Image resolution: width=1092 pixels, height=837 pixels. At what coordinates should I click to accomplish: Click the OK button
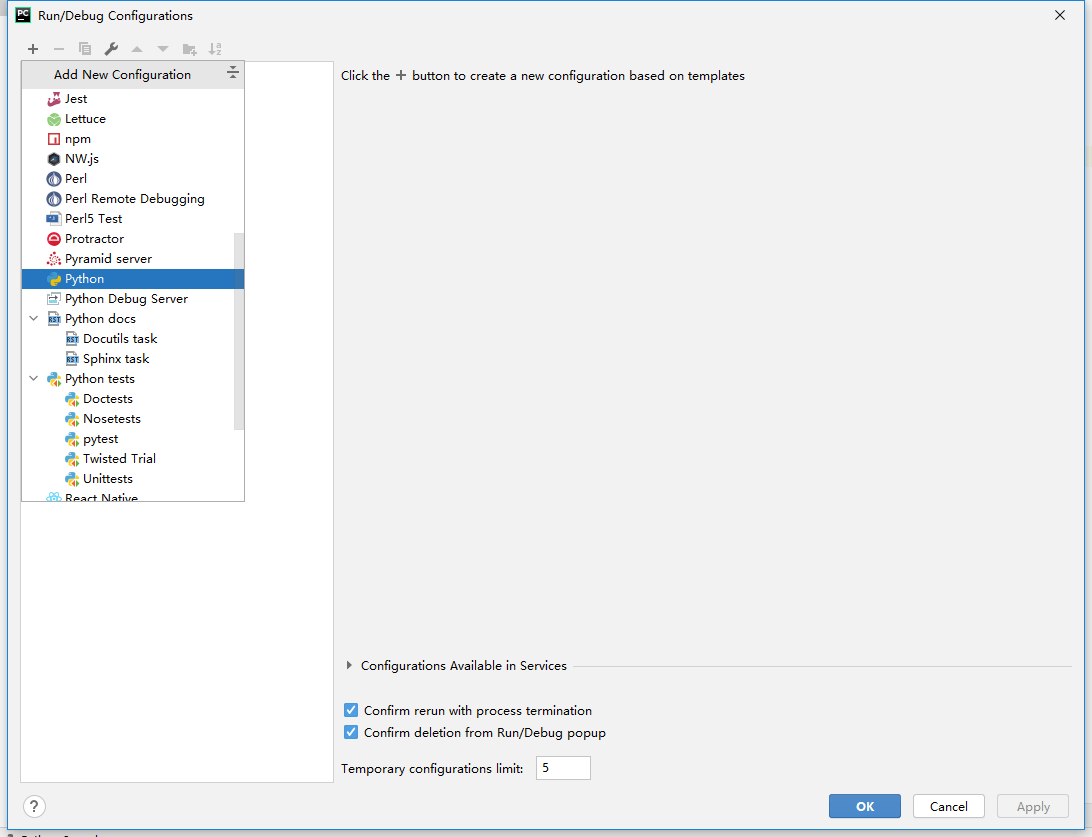click(x=865, y=806)
